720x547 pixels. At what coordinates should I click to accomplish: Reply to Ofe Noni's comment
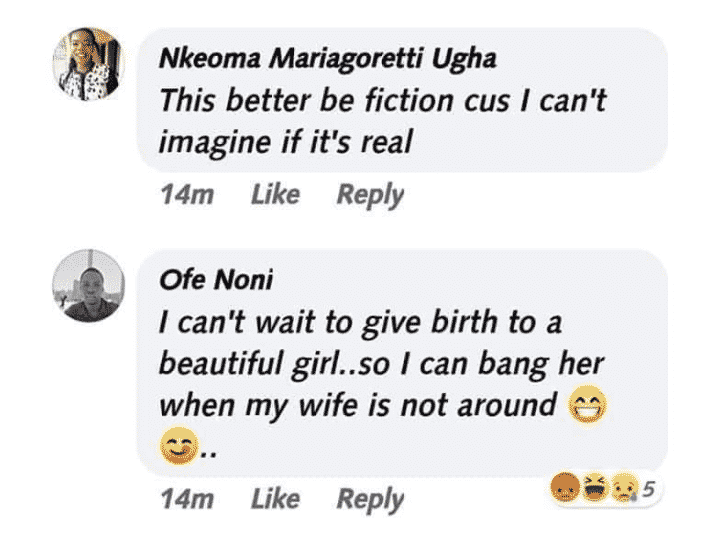369,498
